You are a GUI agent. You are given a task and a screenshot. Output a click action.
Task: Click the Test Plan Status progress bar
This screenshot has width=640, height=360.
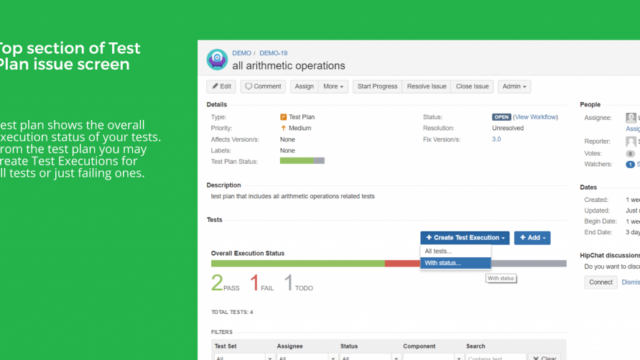(302, 161)
